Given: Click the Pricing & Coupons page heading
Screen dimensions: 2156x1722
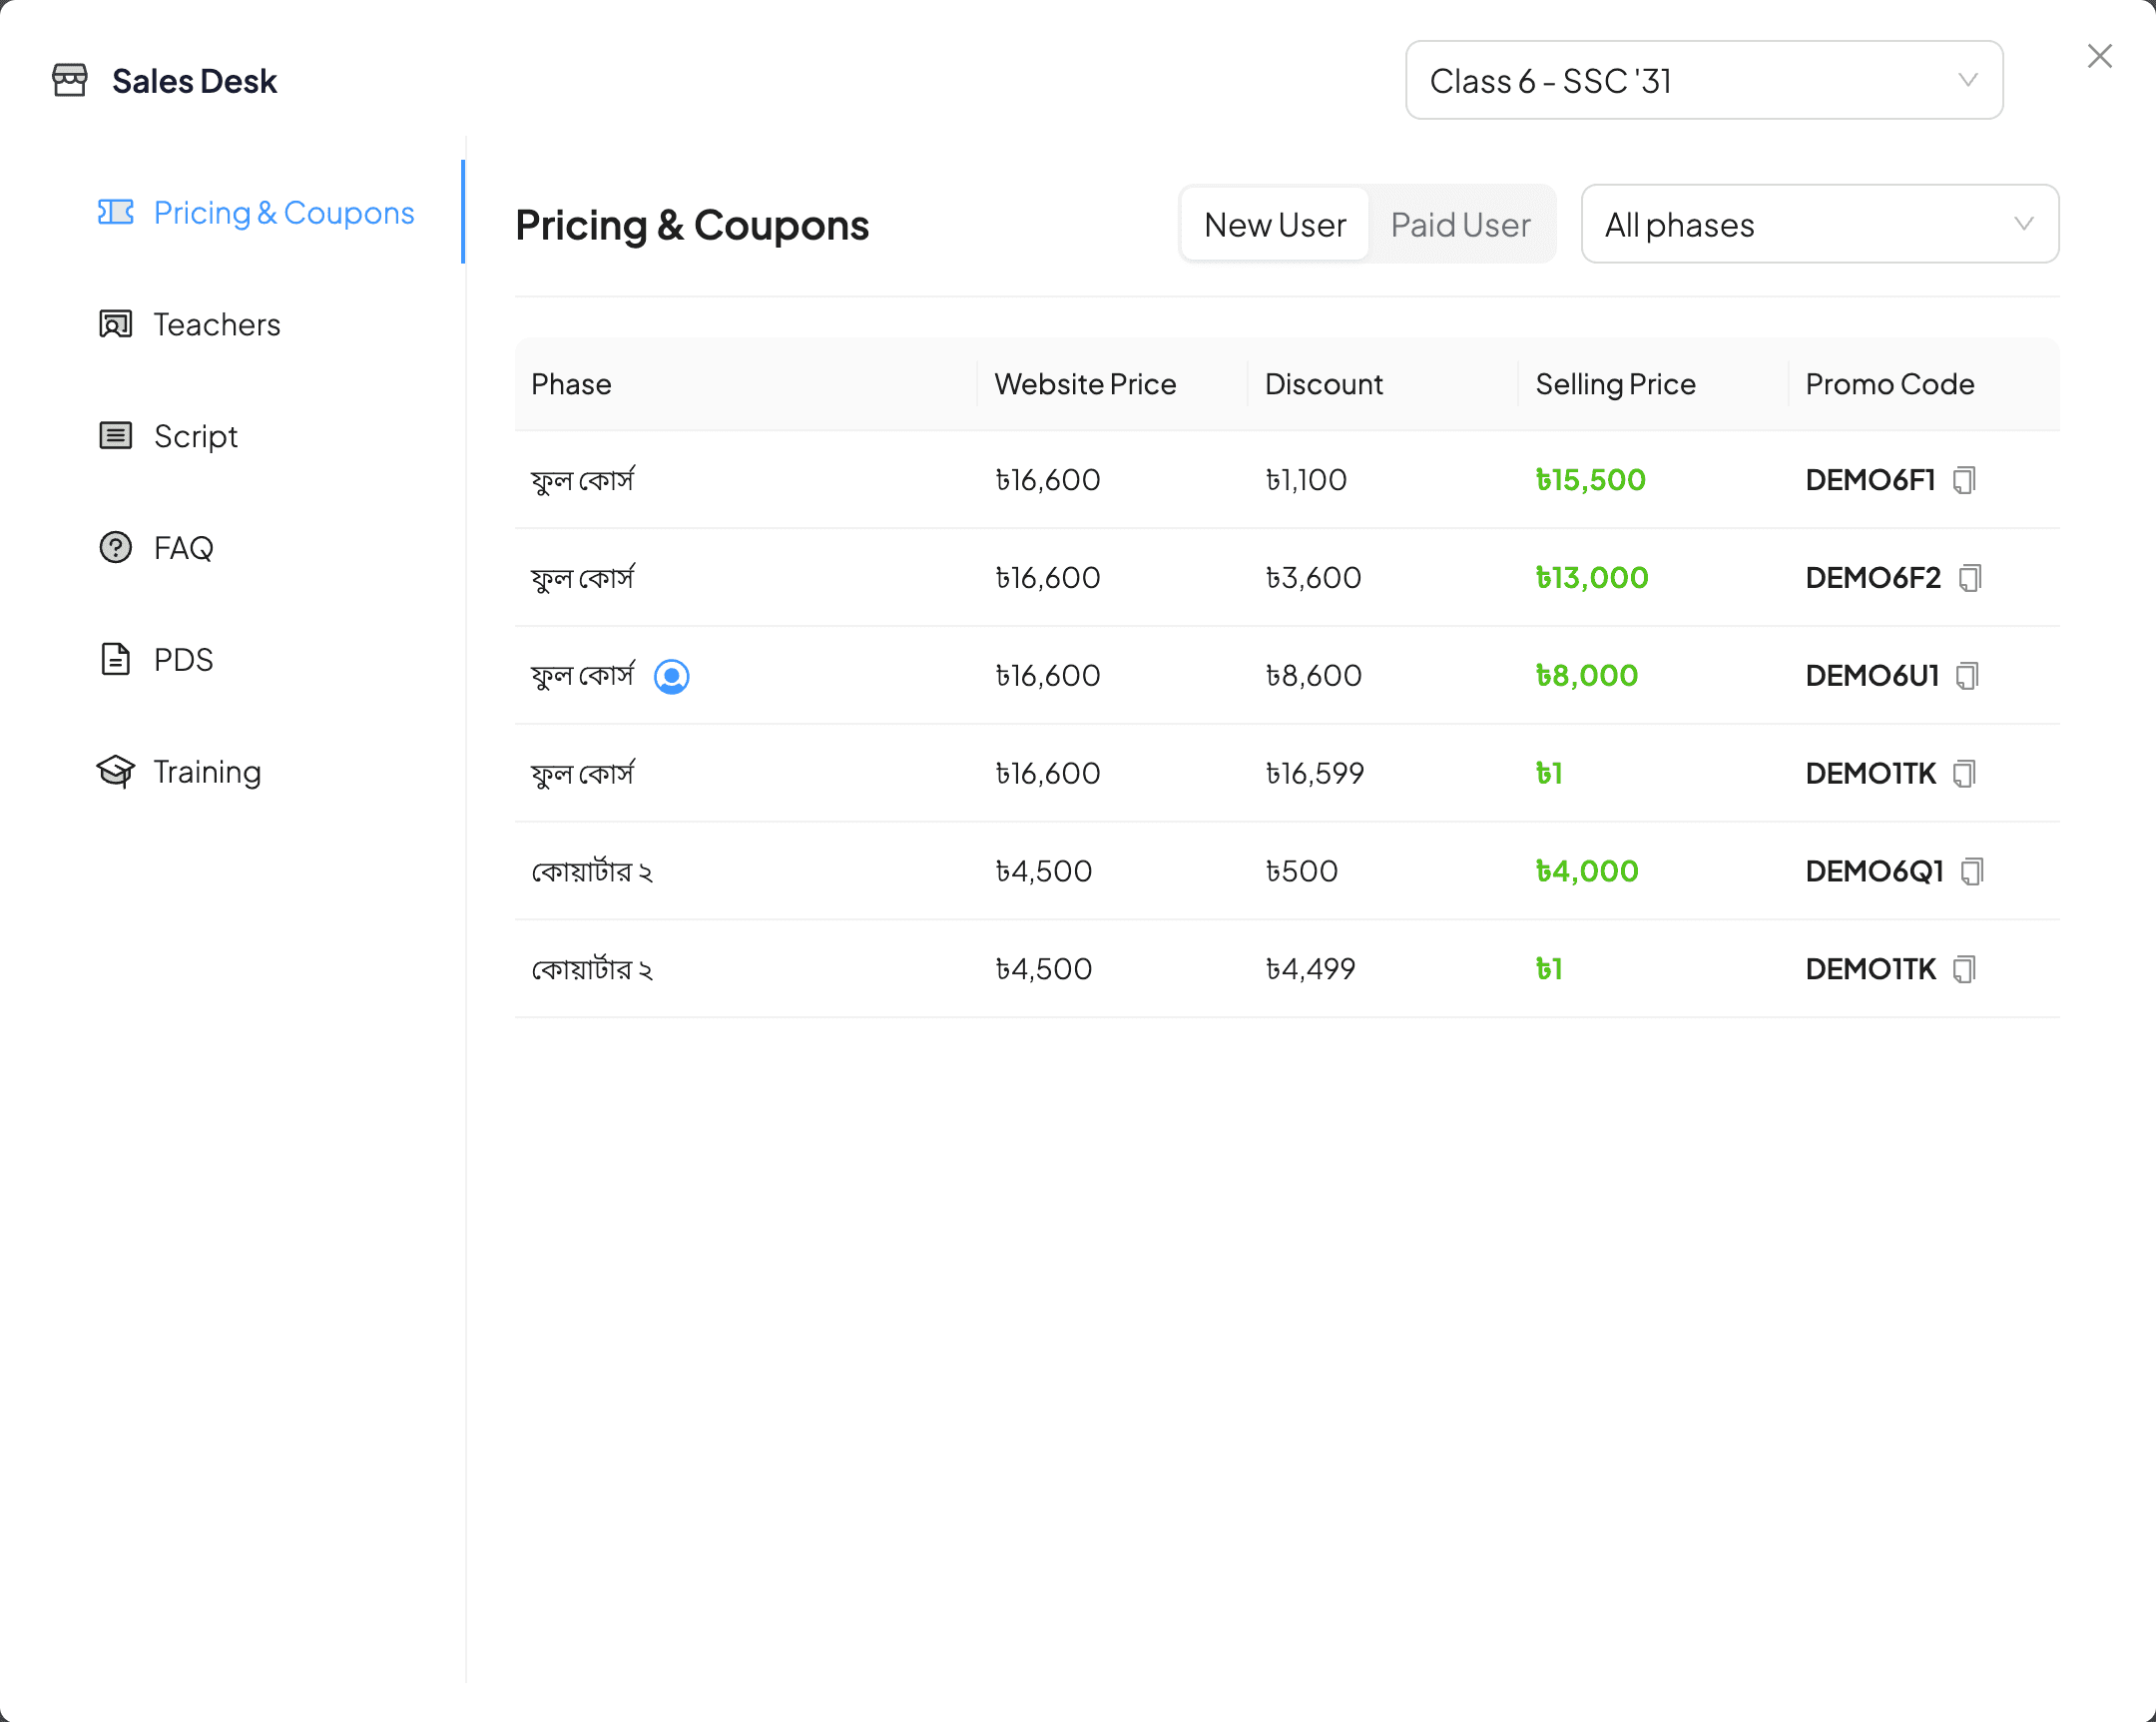Looking at the screenshot, I should pos(692,225).
